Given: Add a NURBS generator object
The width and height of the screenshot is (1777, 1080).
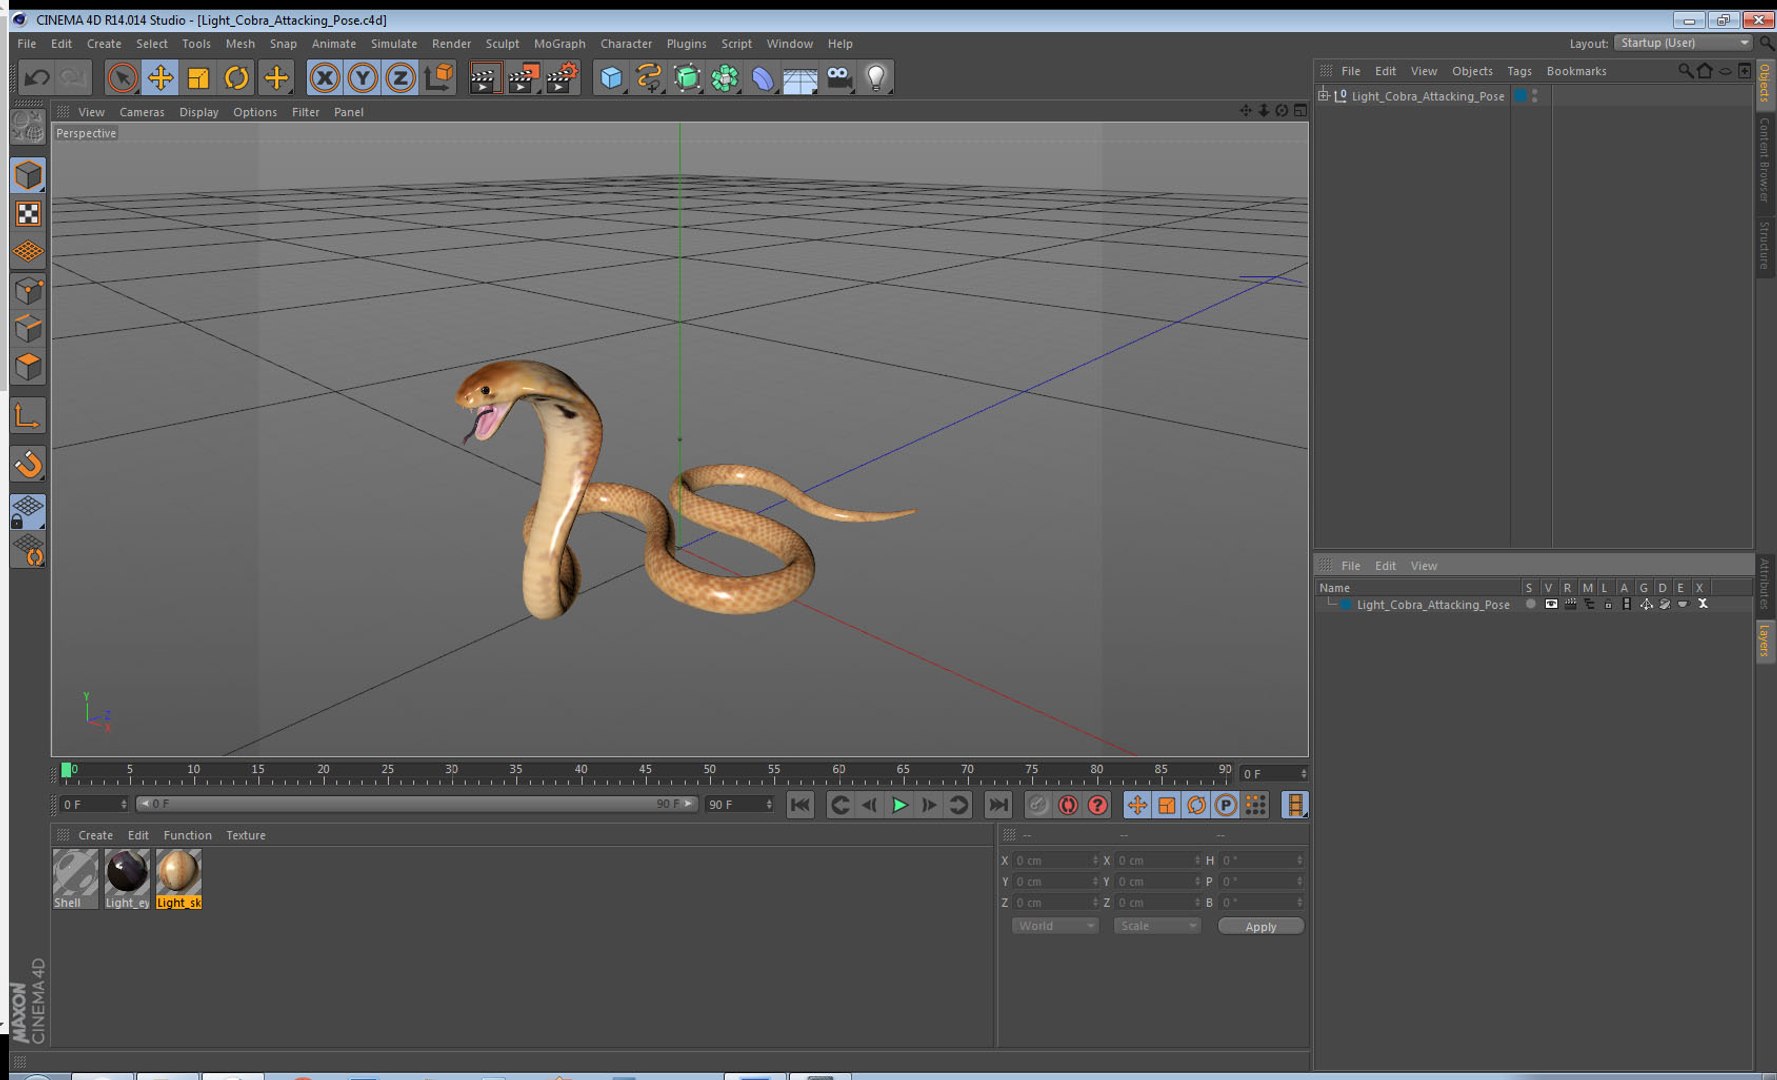Looking at the screenshot, I should coord(687,78).
